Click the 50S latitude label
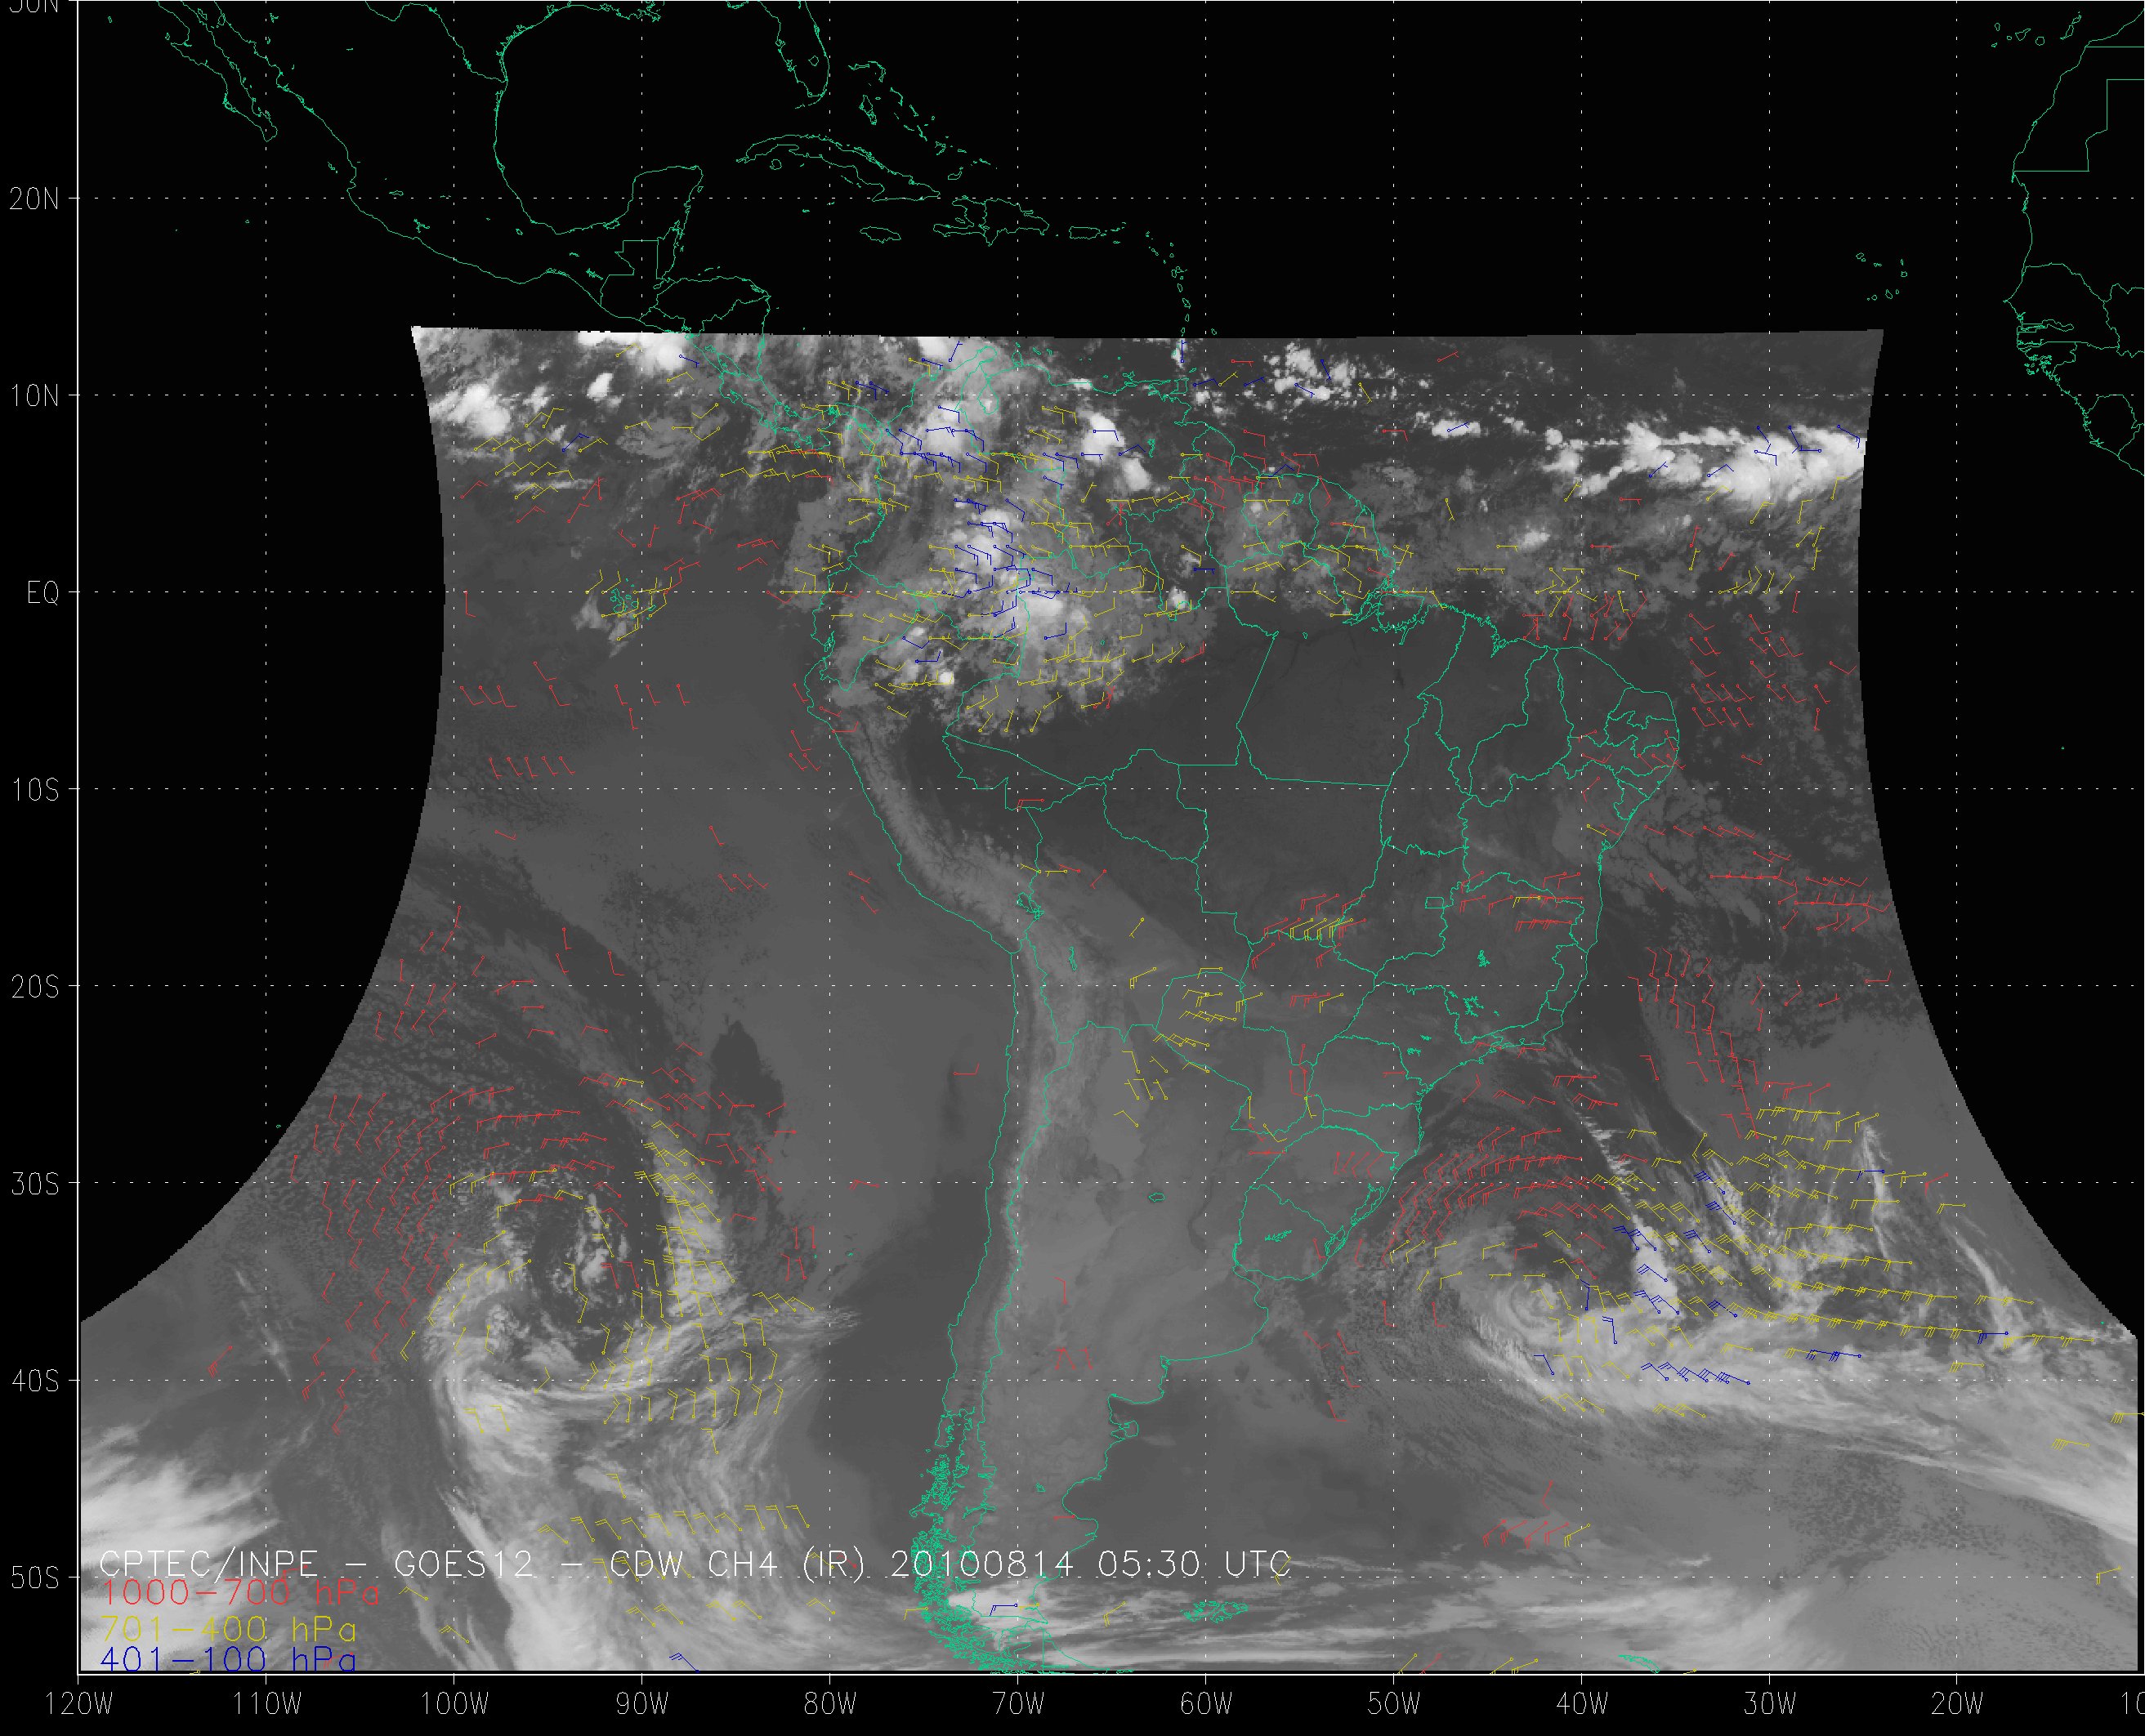 click(x=34, y=1578)
